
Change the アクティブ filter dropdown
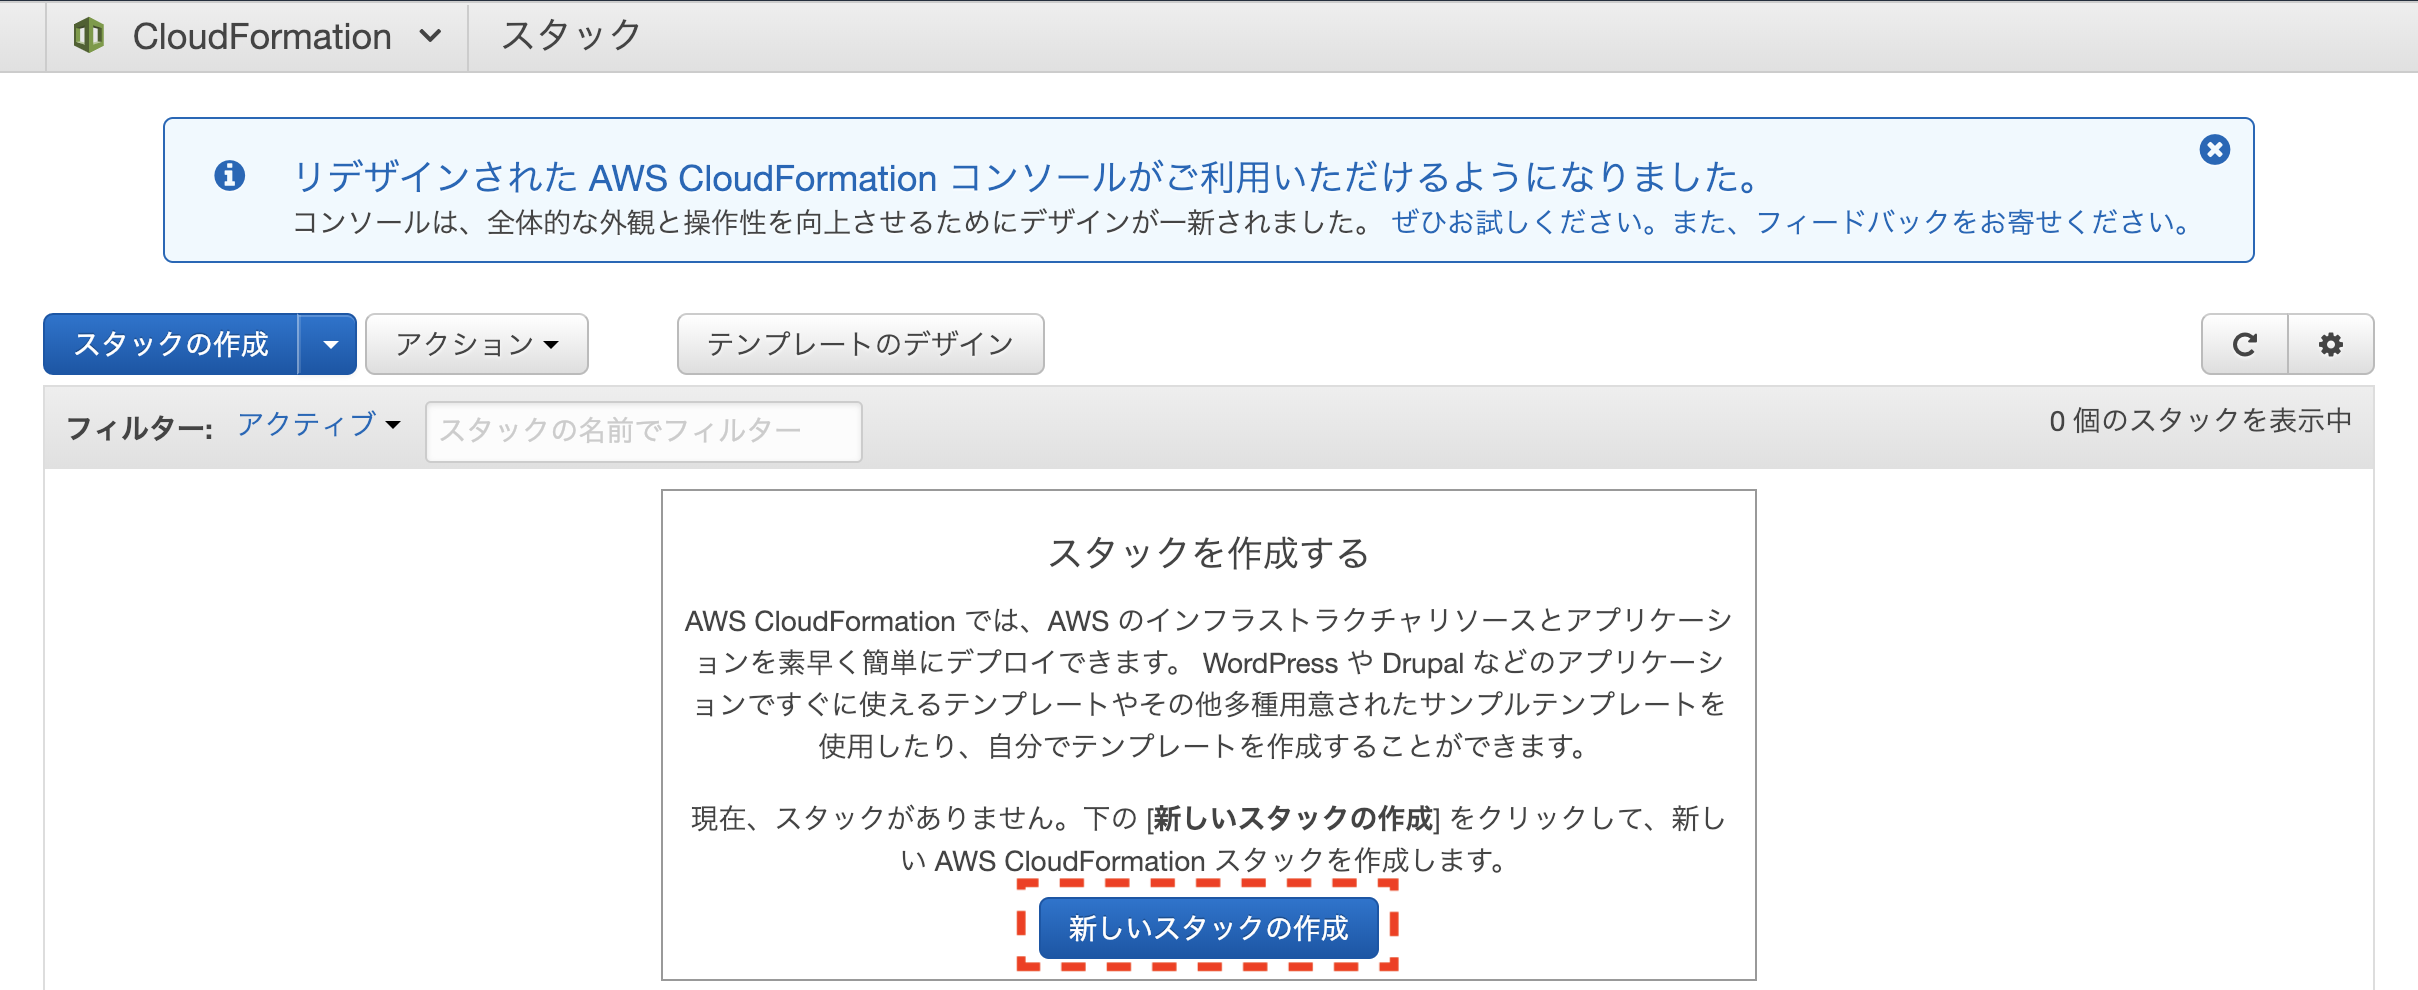(x=319, y=424)
